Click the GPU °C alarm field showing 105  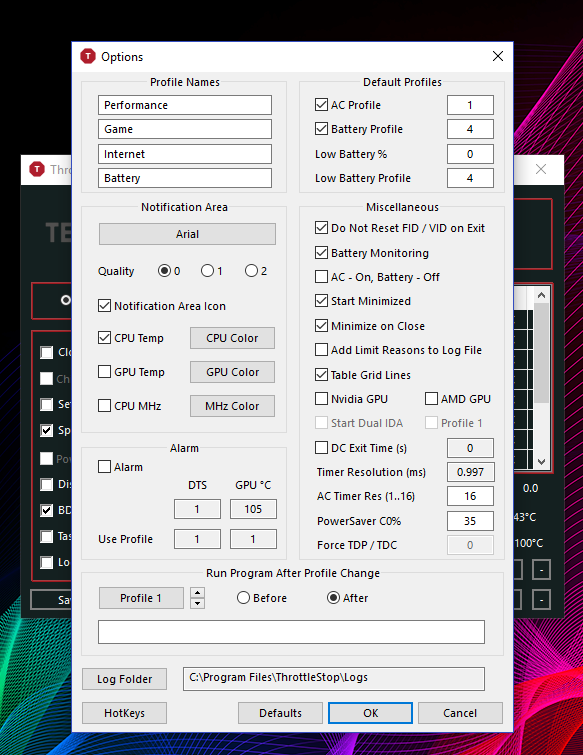click(x=253, y=509)
